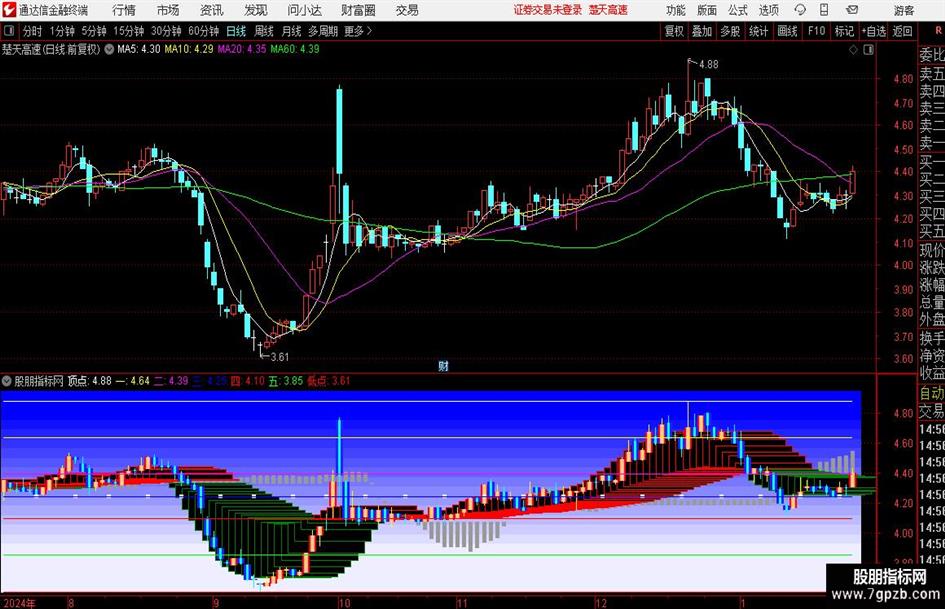Select the 日线 period tab

coord(236,31)
